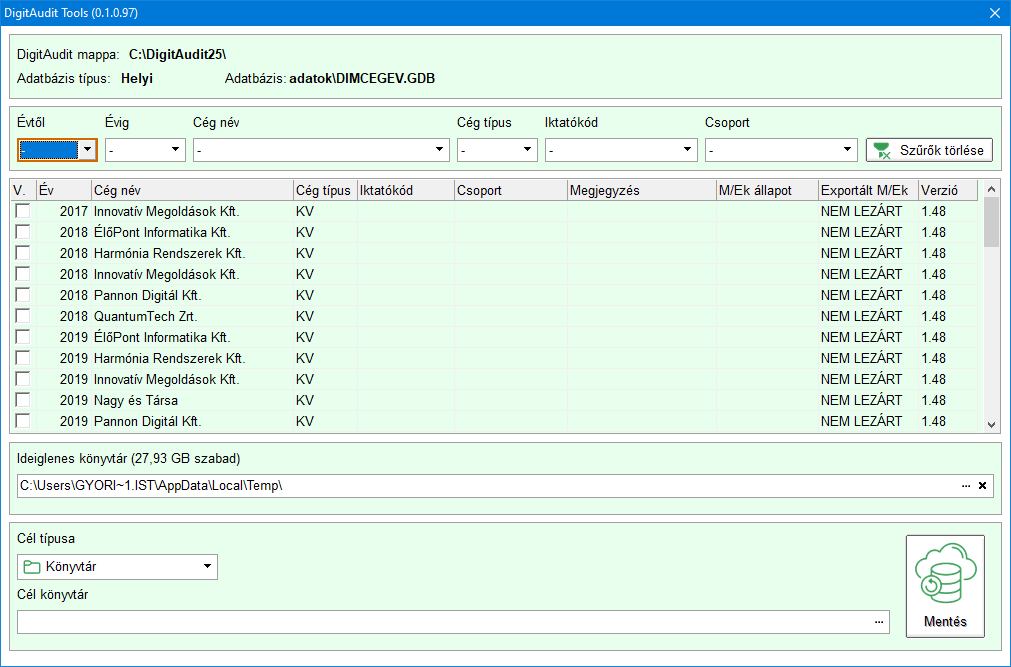The width and height of the screenshot is (1011, 667).
Task: Sort table by the Verzió column header
Action: [x=948, y=190]
